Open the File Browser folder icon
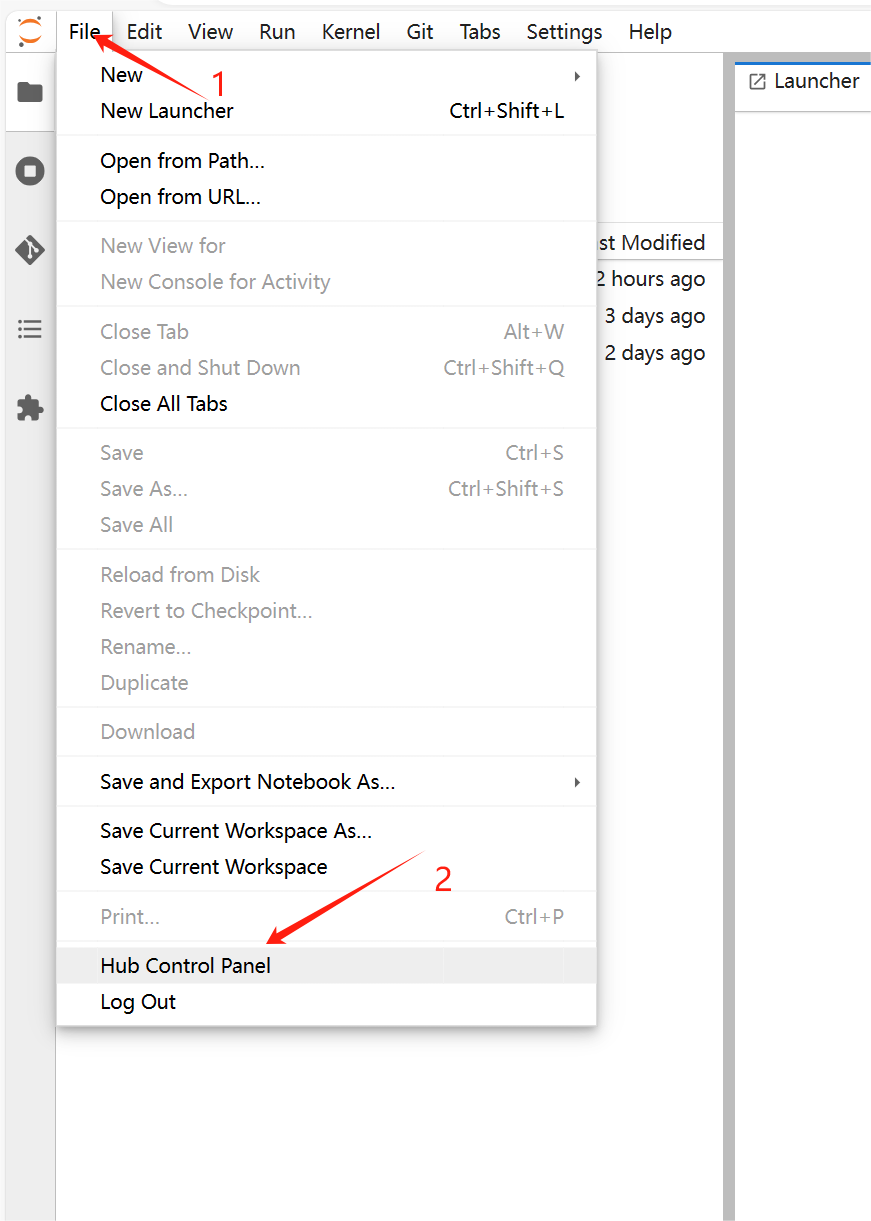The height and width of the screenshot is (1221, 871). (x=30, y=93)
